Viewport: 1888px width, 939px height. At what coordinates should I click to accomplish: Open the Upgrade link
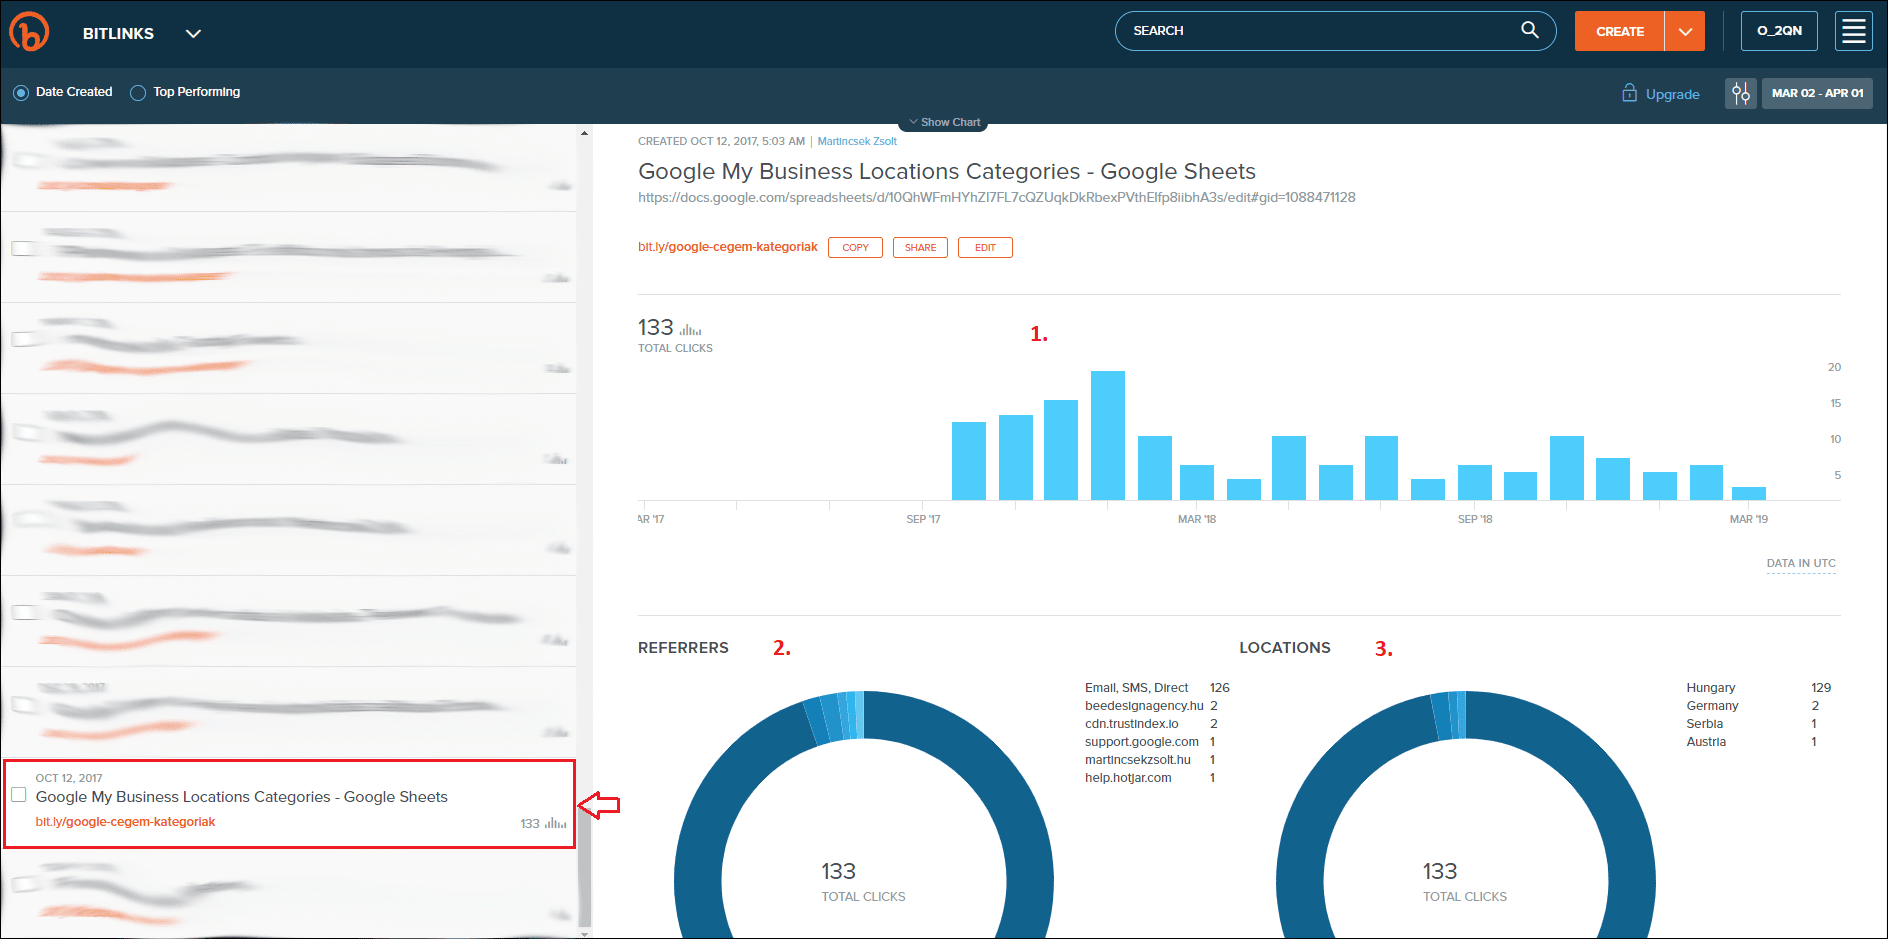[1672, 94]
